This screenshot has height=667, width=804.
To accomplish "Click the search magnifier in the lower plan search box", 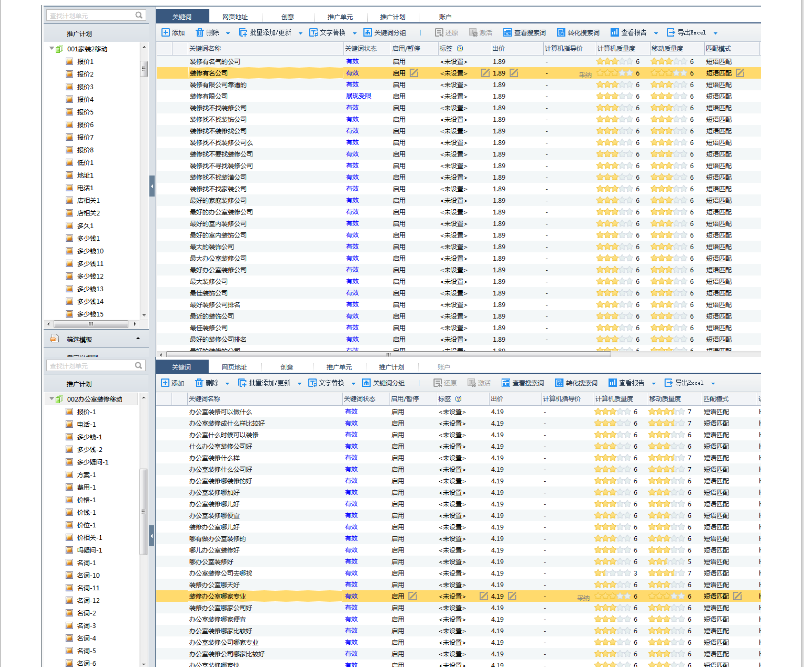I will [x=138, y=366].
